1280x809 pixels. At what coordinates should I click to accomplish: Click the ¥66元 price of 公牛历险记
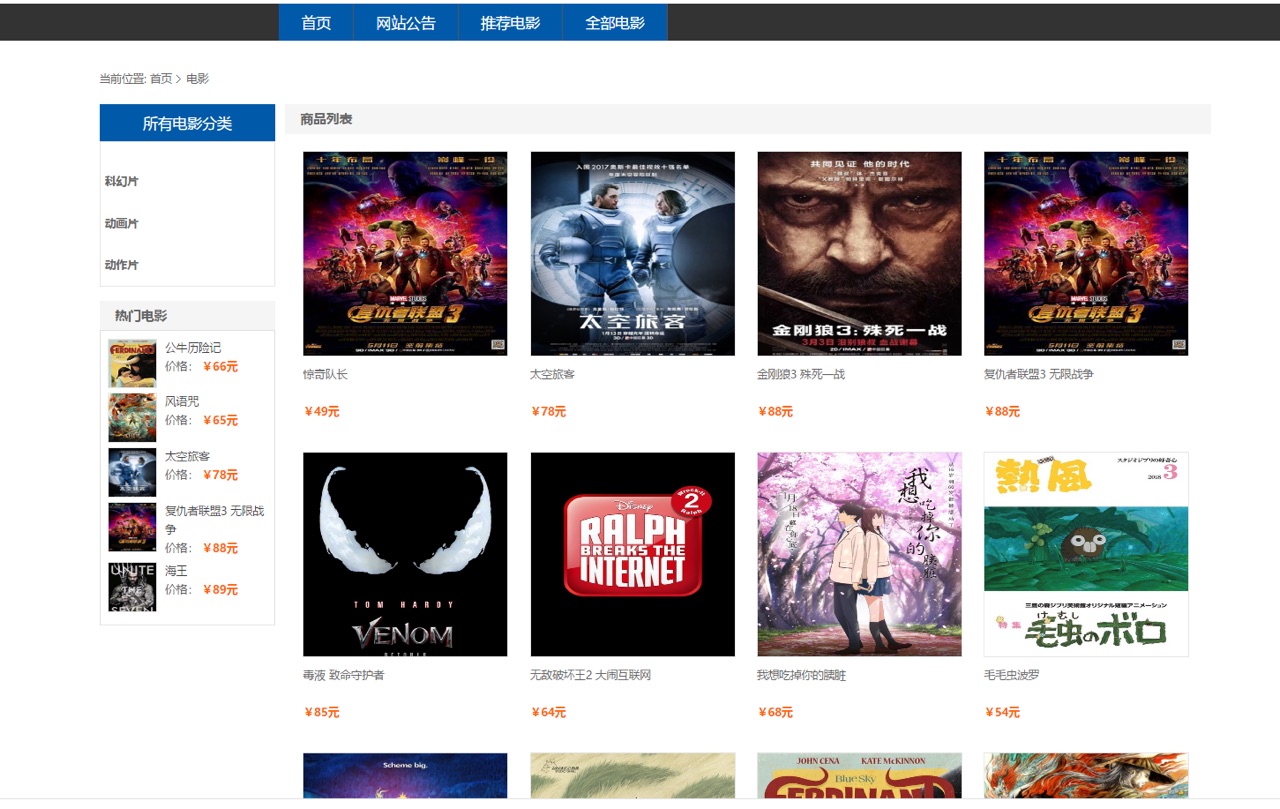[220, 366]
